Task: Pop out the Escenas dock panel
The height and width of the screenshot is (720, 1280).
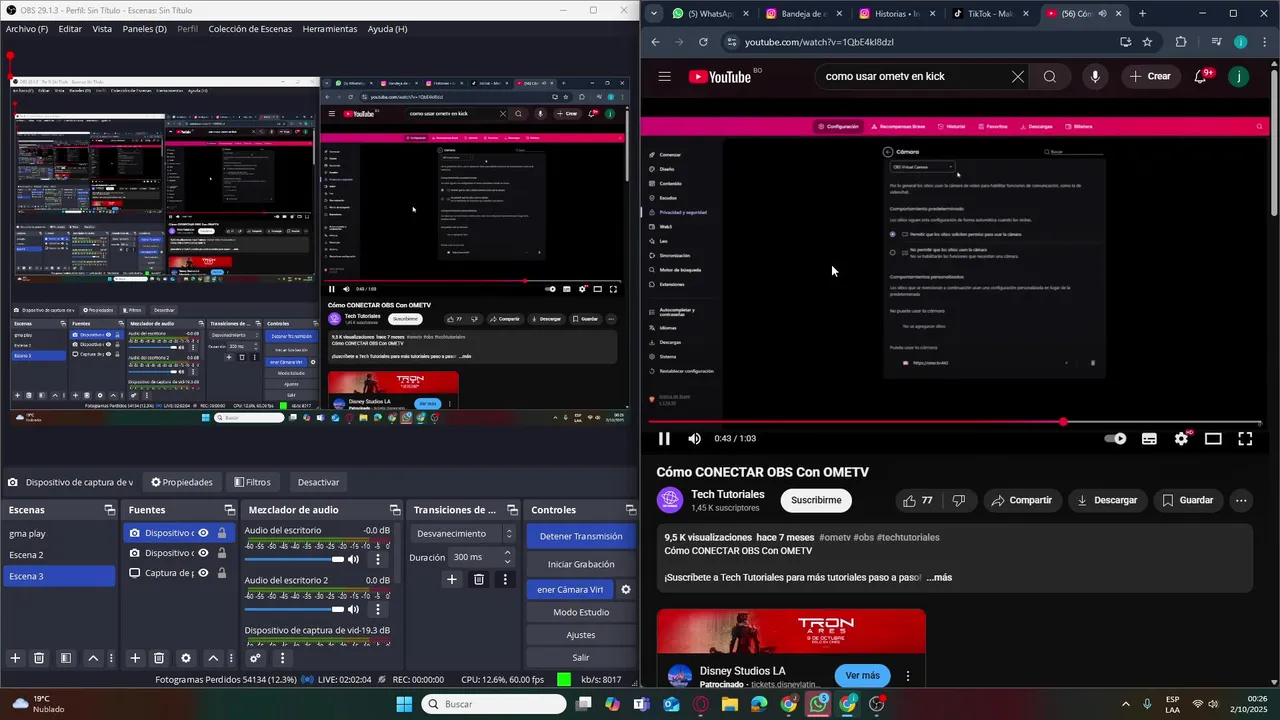Action: pos(109,510)
